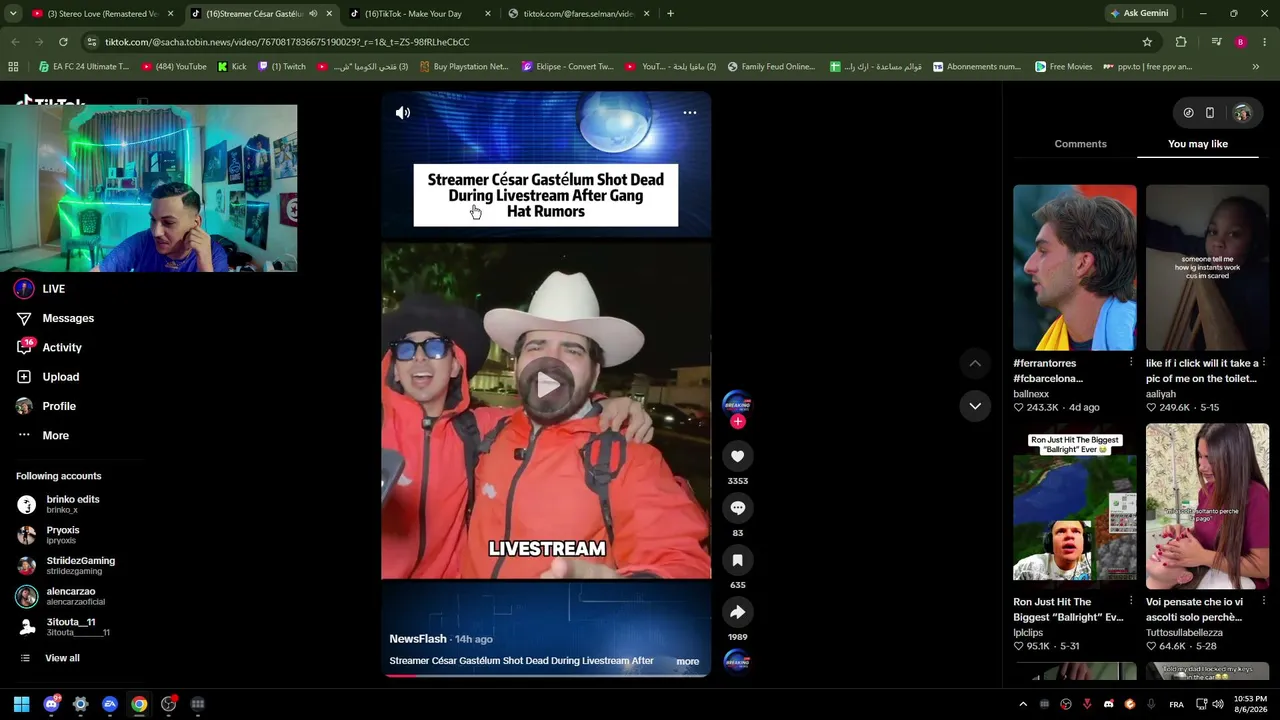This screenshot has width=1280, height=720.
Task: Mute the Streamer César tab audio
Action: [313, 14]
